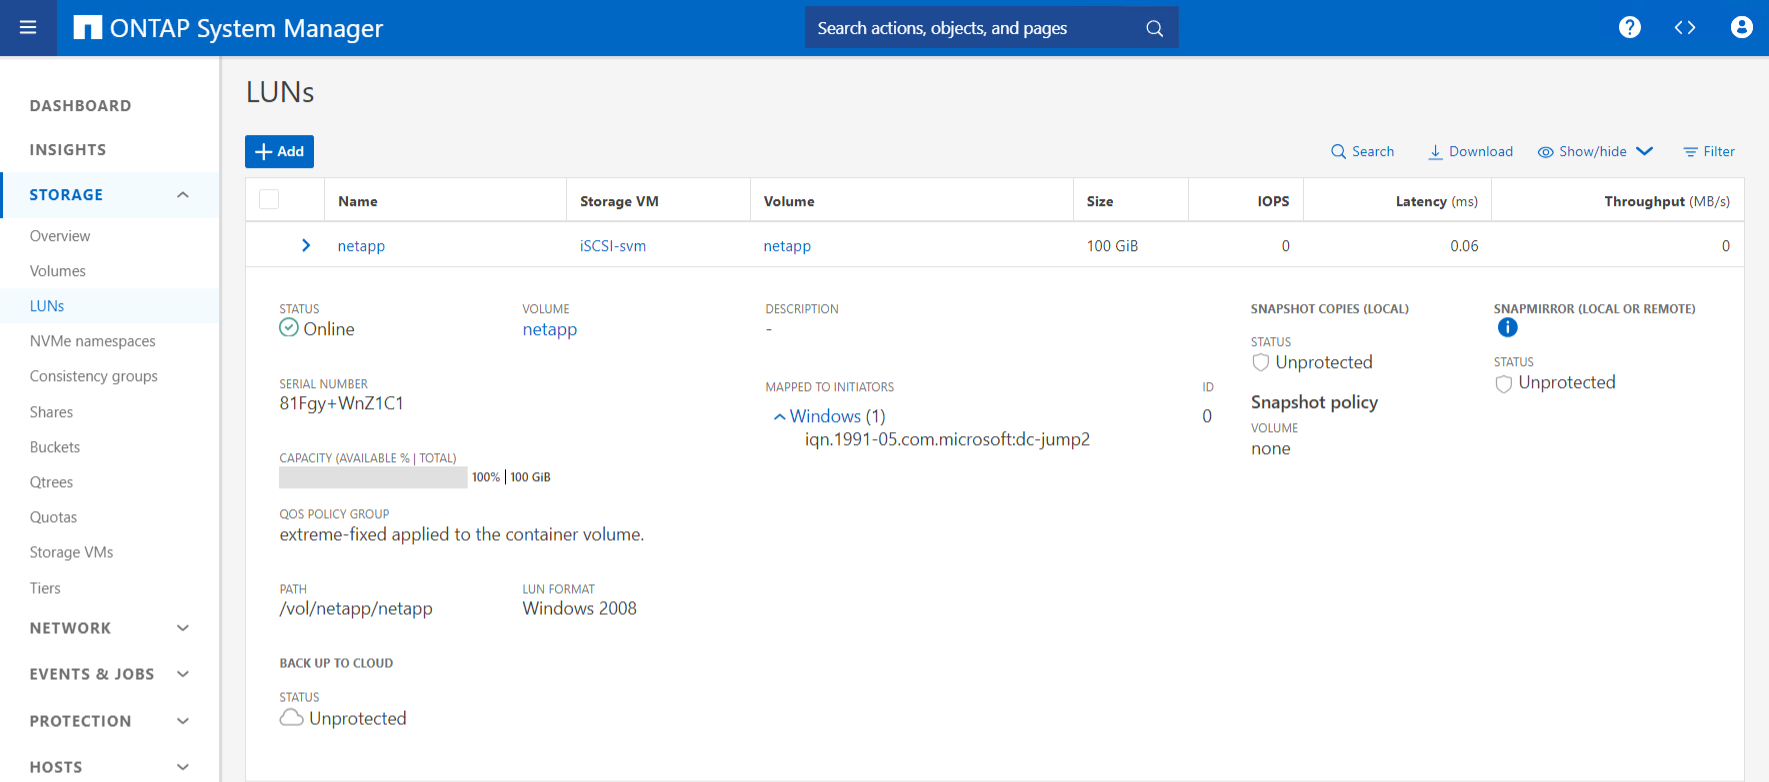Click the Windows (1) initiator group link

pyautogui.click(x=837, y=416)
